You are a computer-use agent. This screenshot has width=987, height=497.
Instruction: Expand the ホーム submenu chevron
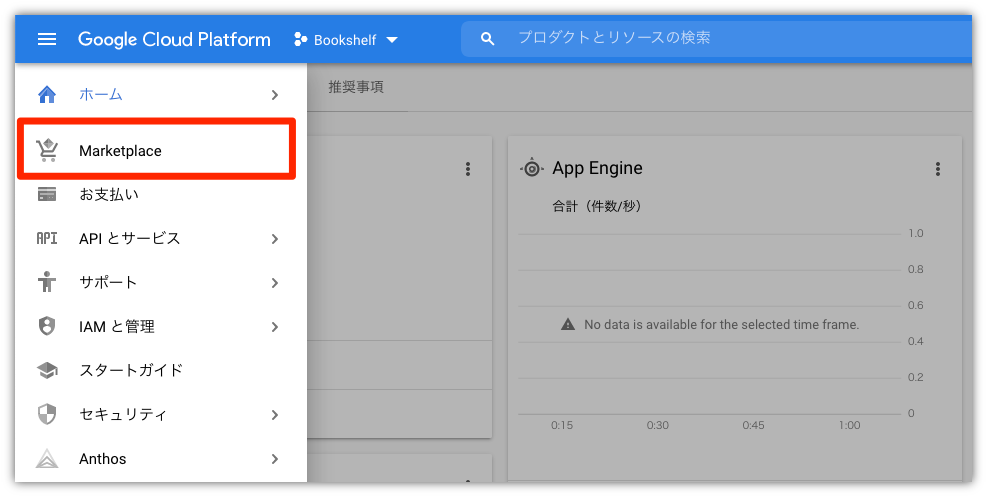point(274,94)
